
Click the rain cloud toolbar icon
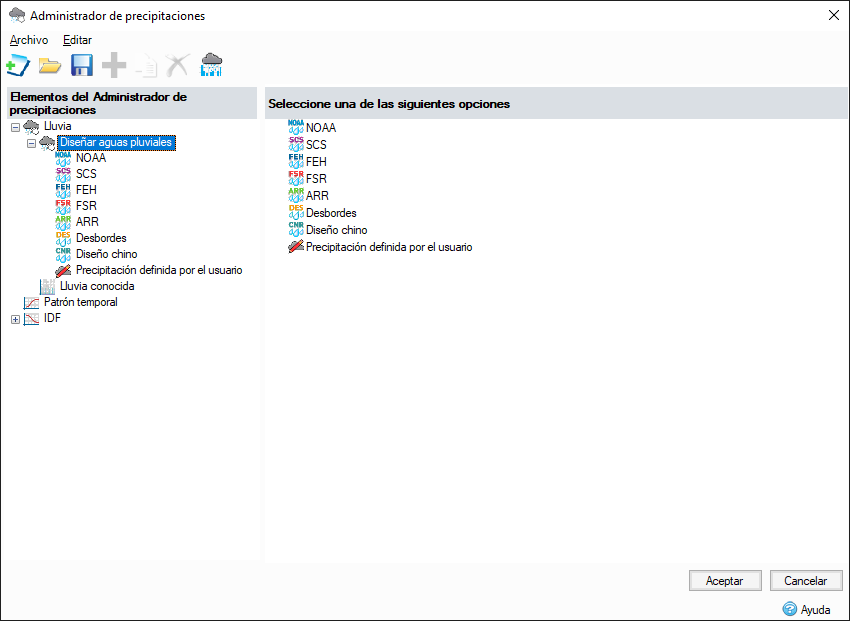pos(211,66)
